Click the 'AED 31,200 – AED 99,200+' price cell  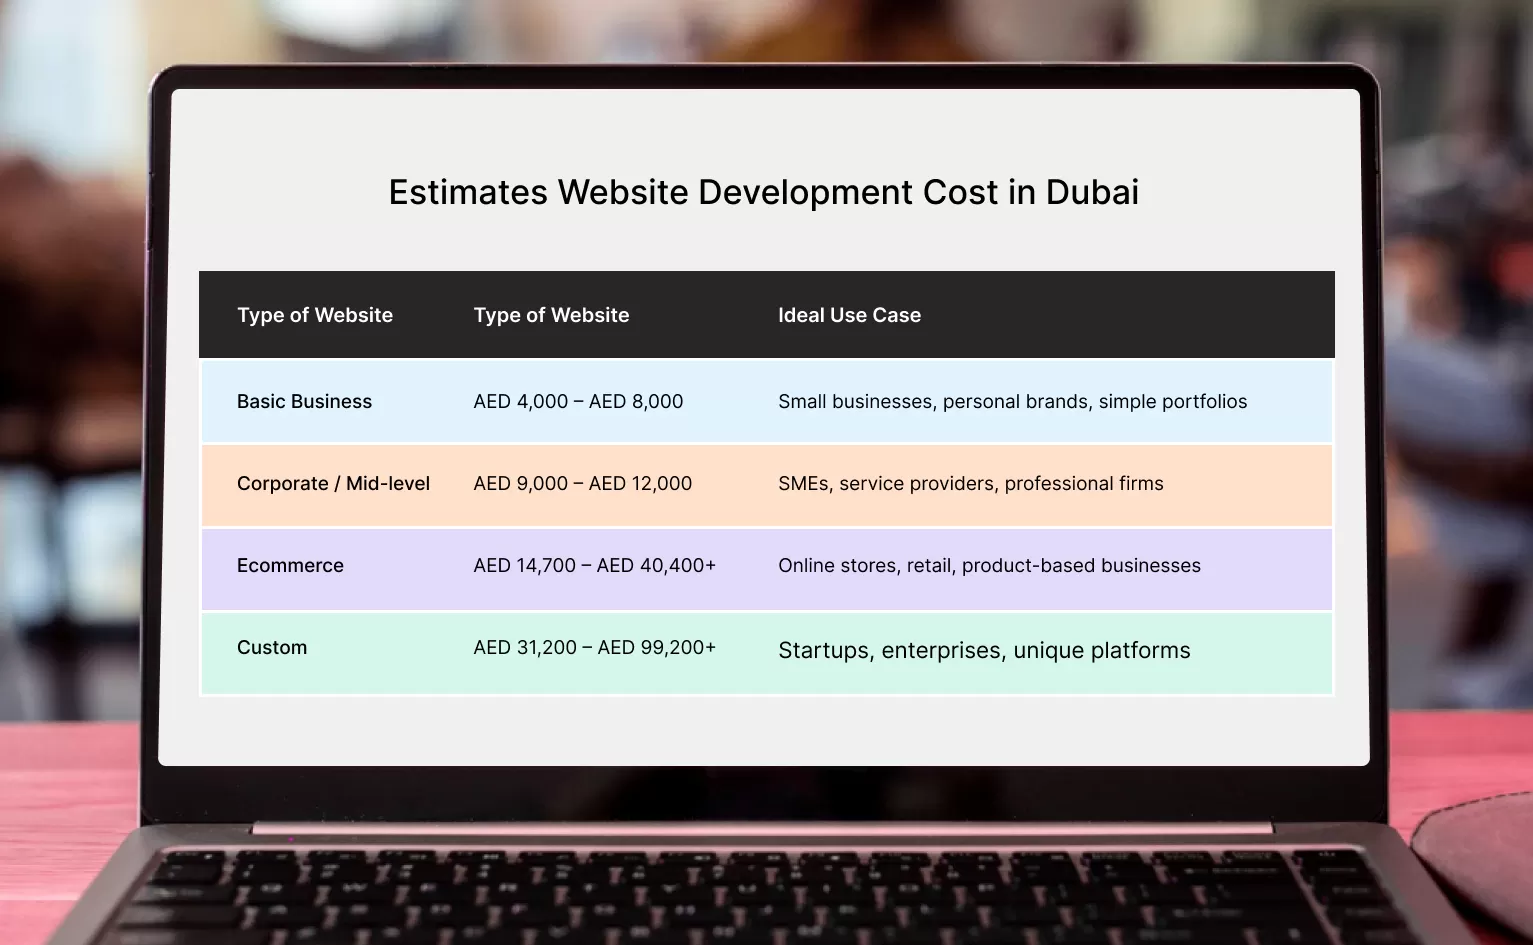594,647
